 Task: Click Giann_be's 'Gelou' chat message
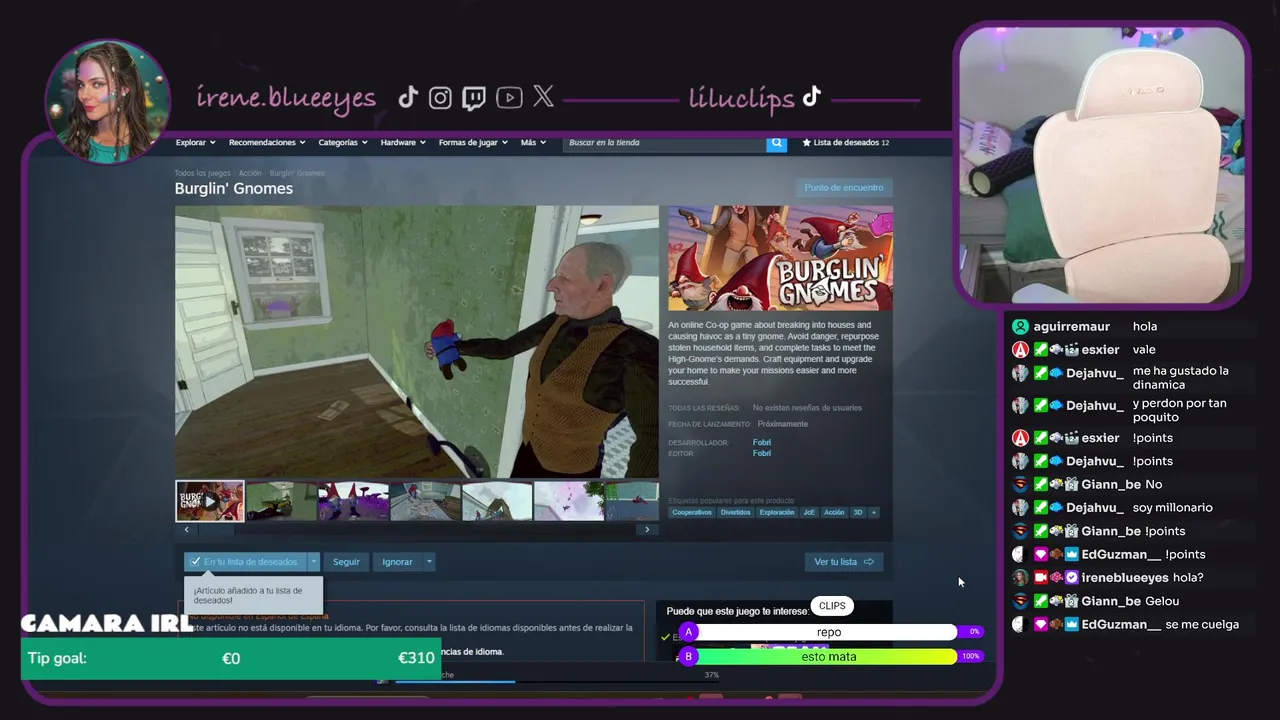tap(1162, 601)
